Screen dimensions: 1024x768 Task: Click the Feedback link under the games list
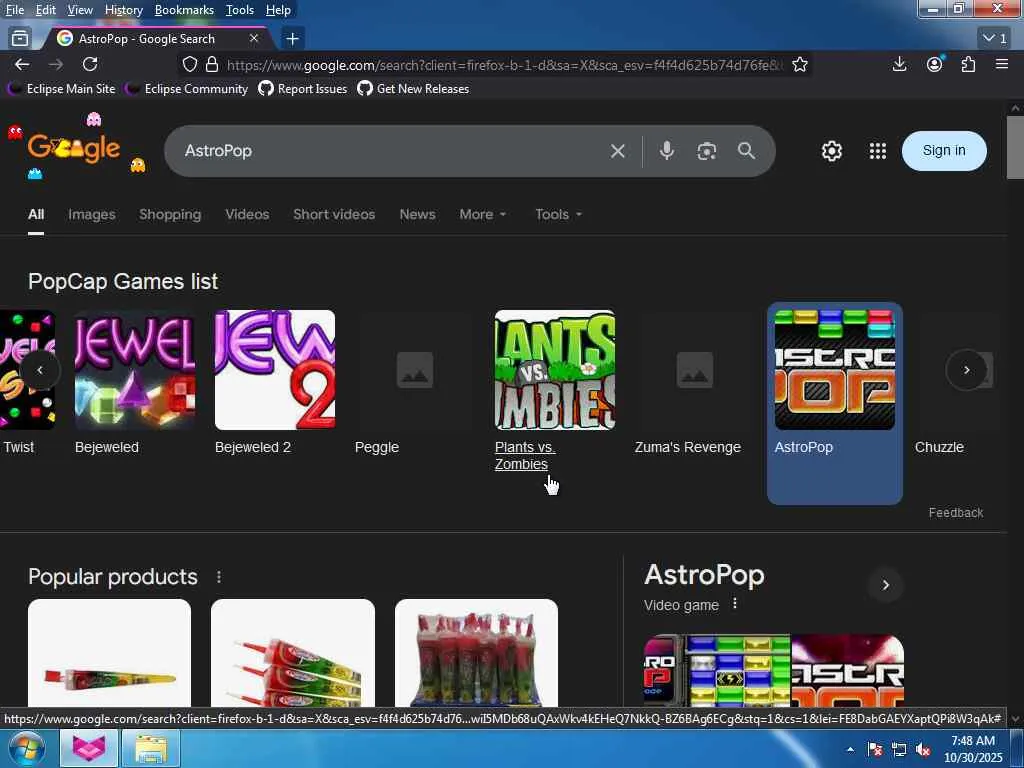click(x=955, y=513)
